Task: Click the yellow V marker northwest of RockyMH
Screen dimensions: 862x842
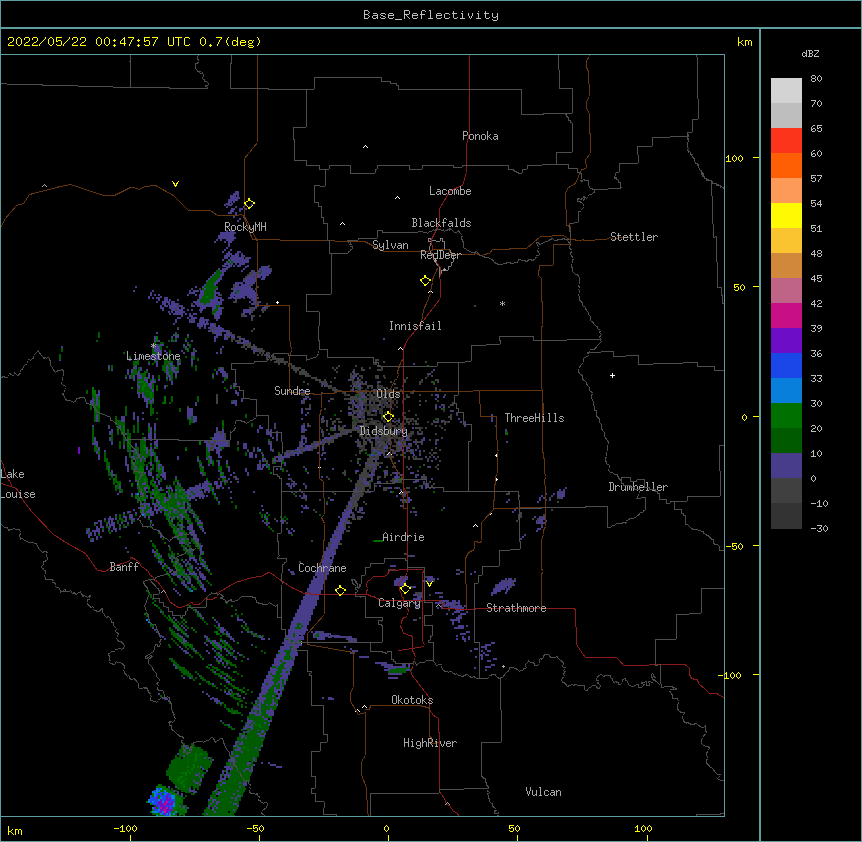Action: 175,184
